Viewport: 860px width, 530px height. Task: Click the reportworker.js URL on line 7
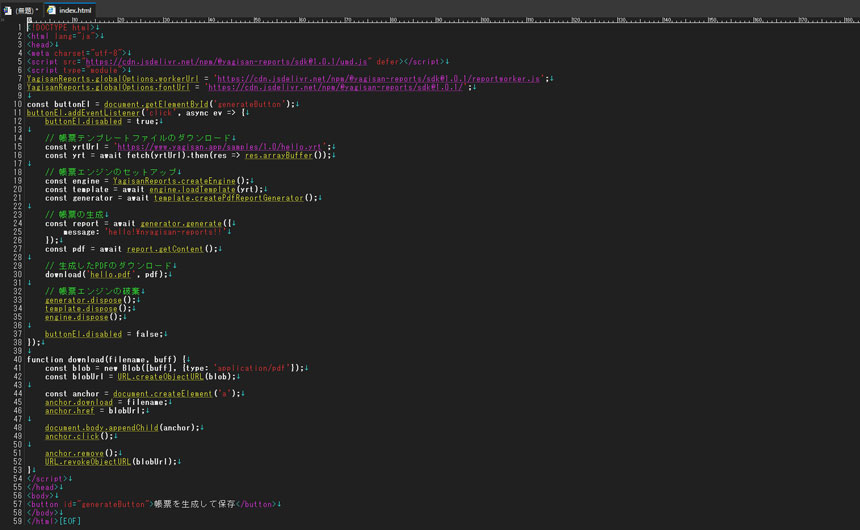378,78
